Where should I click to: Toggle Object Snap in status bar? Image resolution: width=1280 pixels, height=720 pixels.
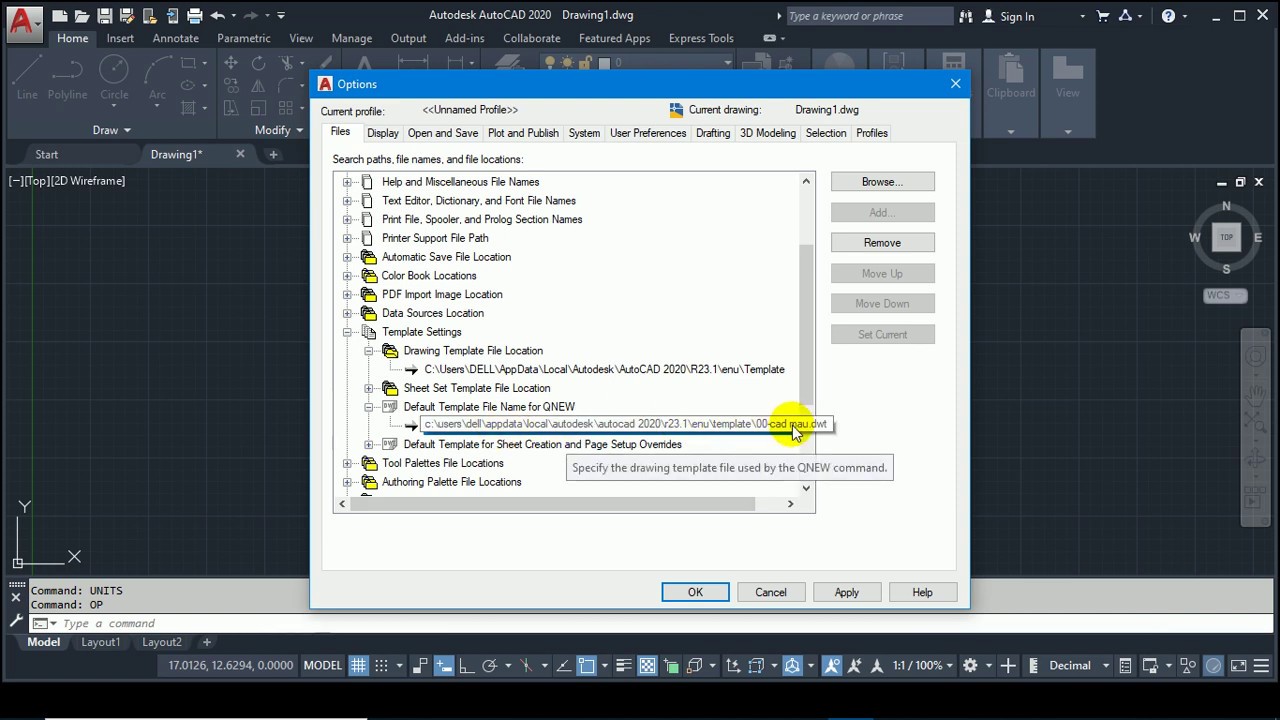tap(586, 665)
